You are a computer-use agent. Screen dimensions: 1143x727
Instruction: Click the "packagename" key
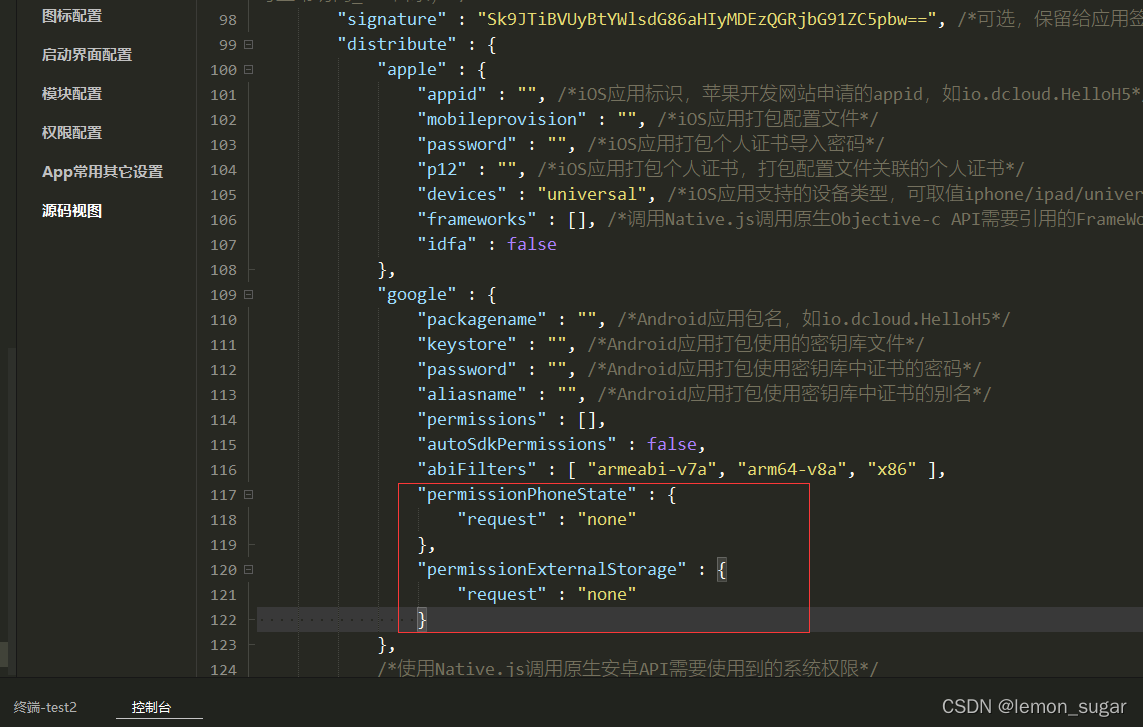[x=482, y=319]
